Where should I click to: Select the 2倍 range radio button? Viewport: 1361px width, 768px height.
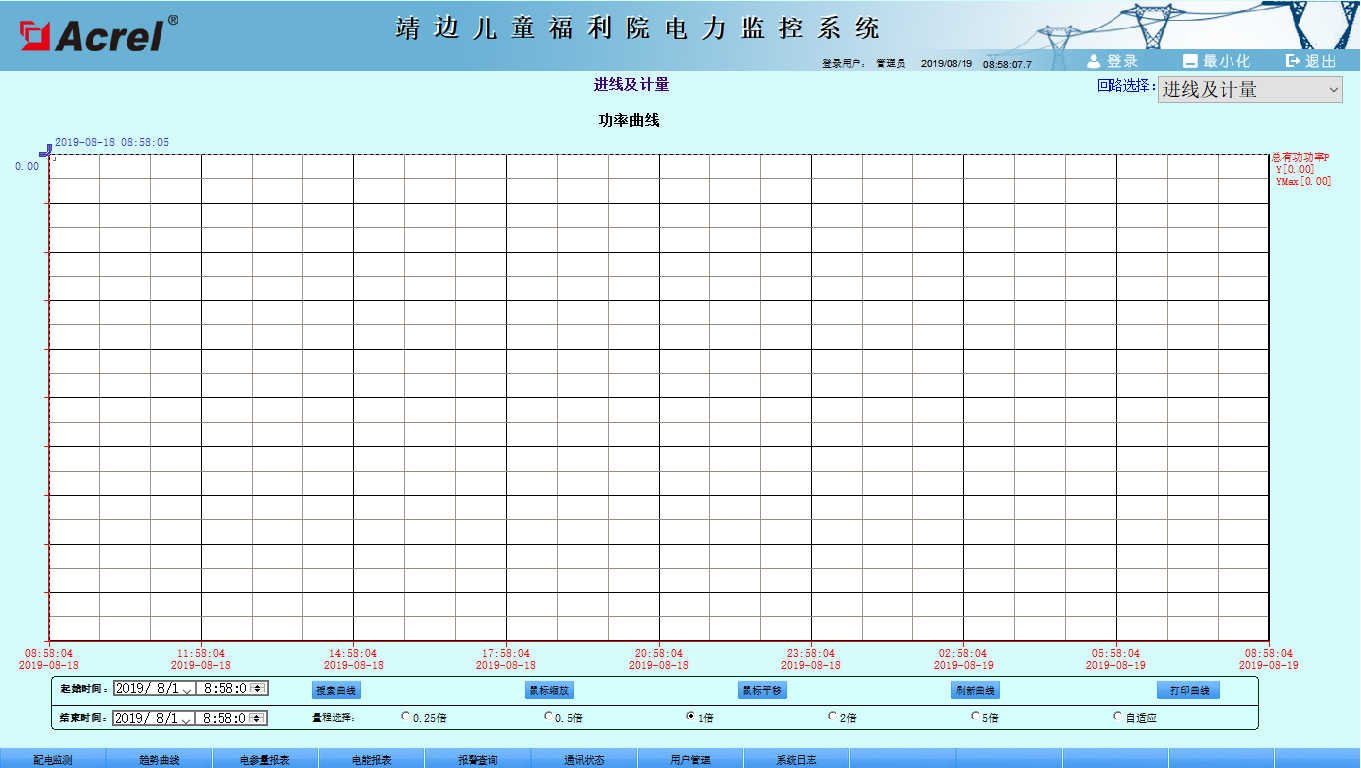click(832, 716)
